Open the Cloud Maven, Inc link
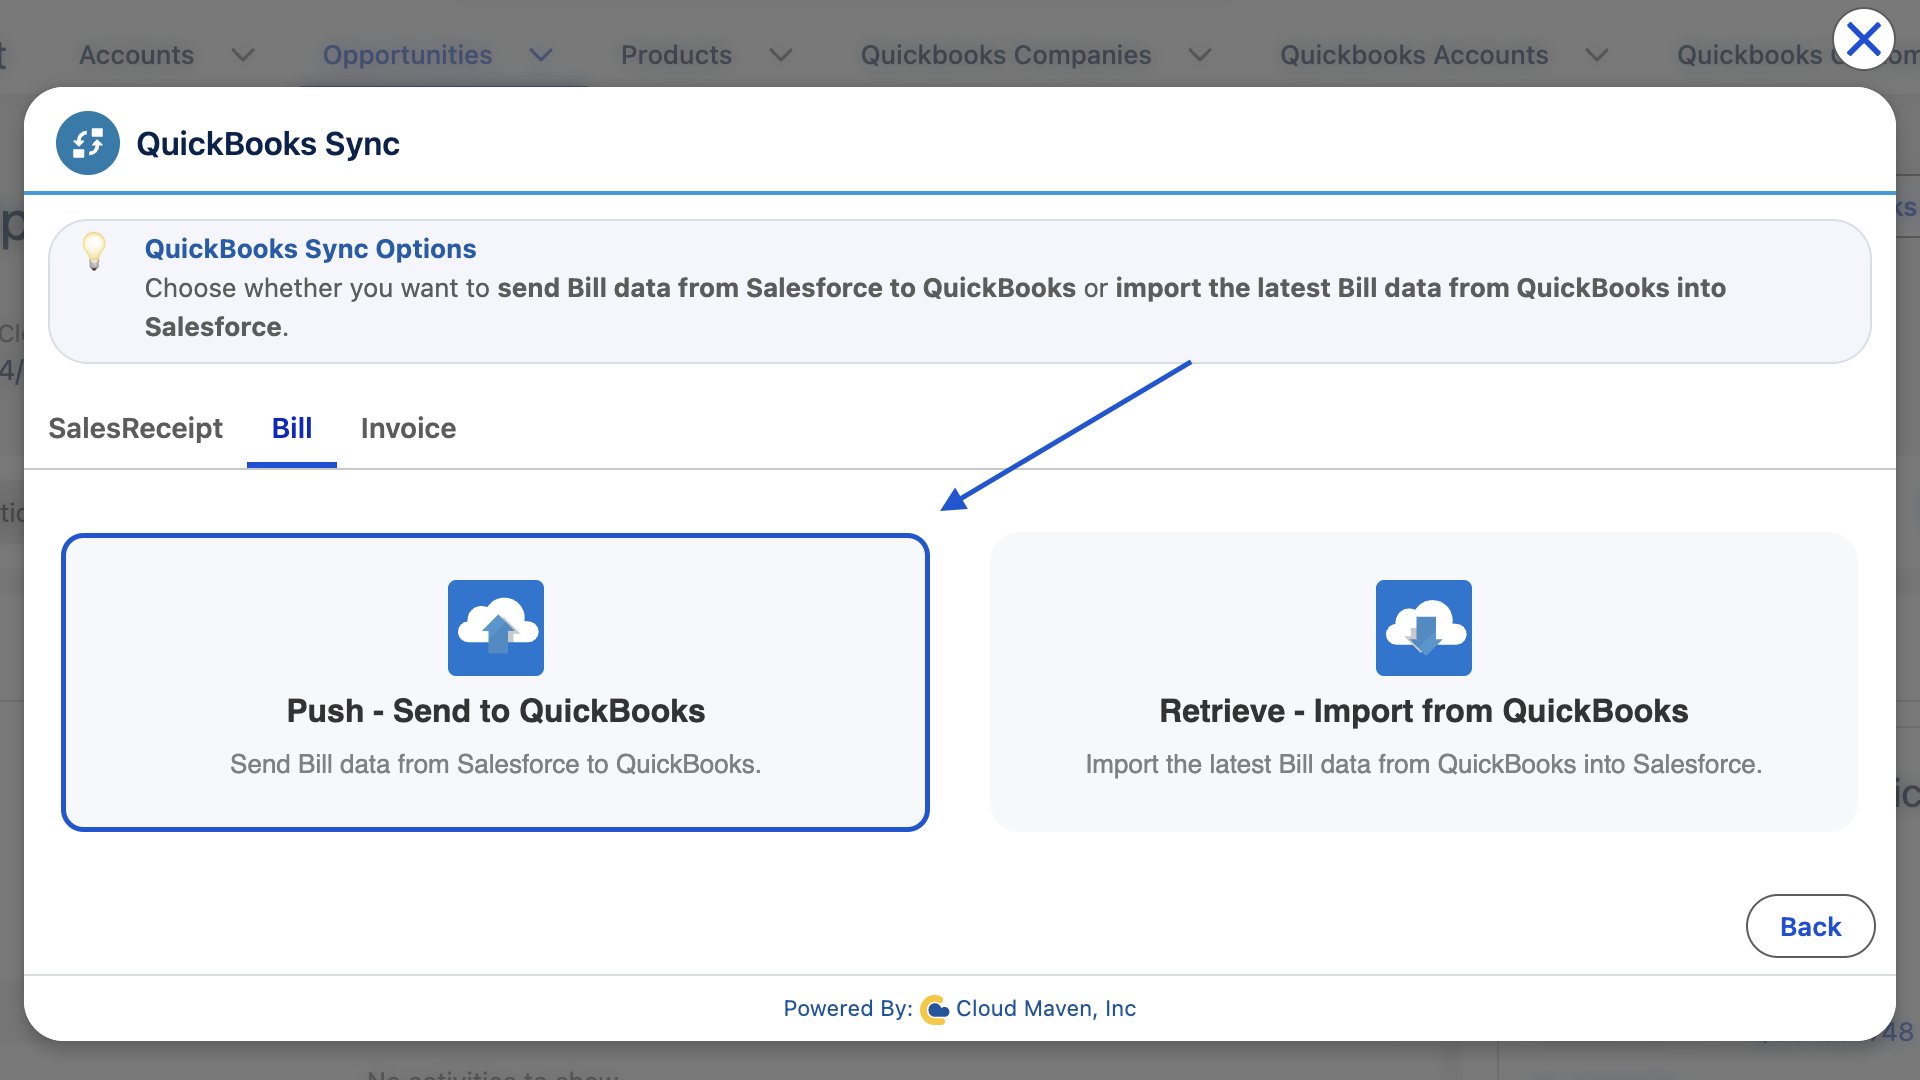1920x1080 pixels. [1045, 1009]
